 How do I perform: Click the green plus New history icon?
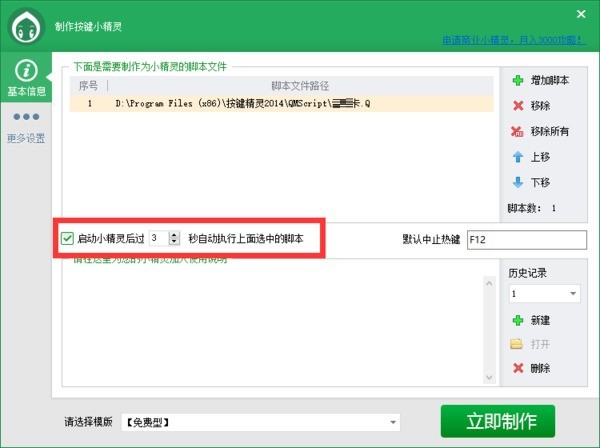tap(517, 321)
